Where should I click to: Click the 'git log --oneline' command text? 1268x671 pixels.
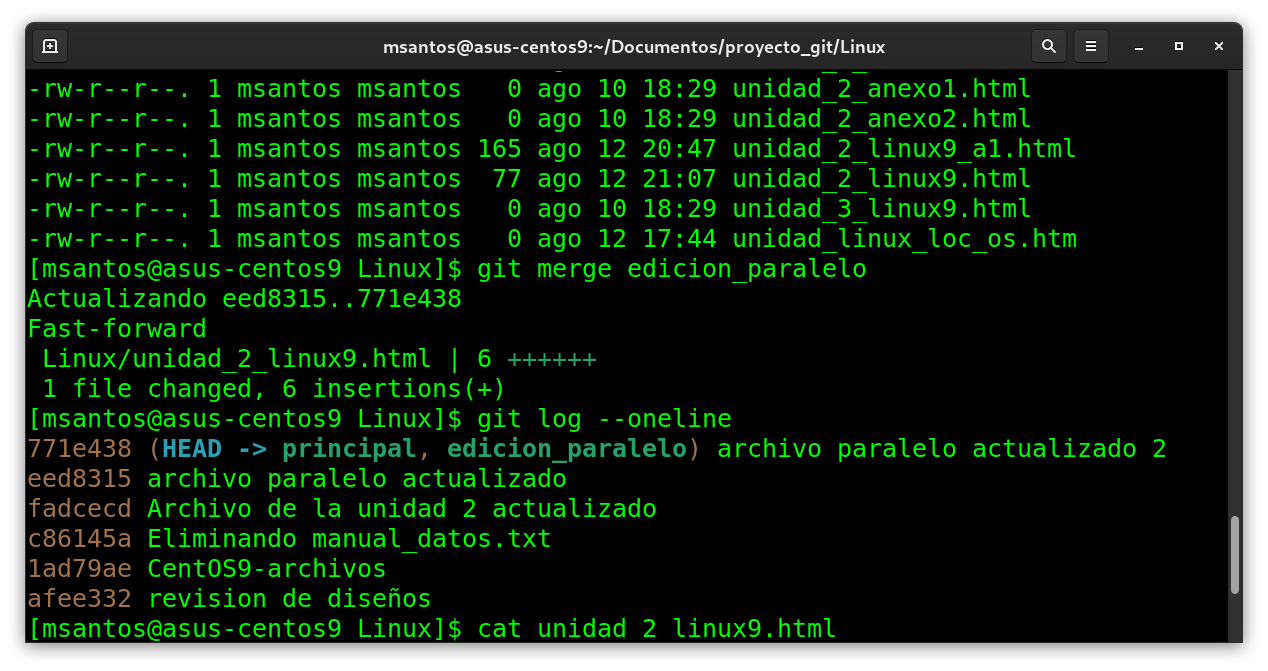pos(604,419)
